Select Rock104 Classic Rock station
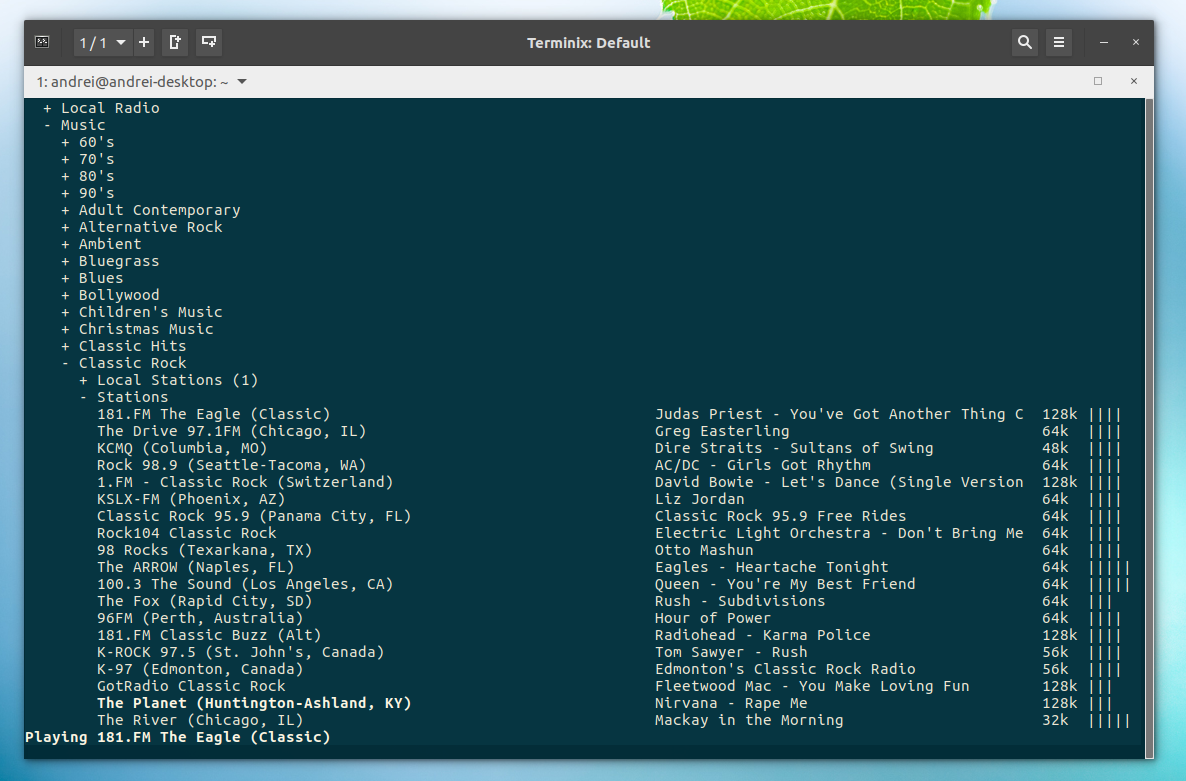This screenshot has height=781, width=1186. [186, 533]
